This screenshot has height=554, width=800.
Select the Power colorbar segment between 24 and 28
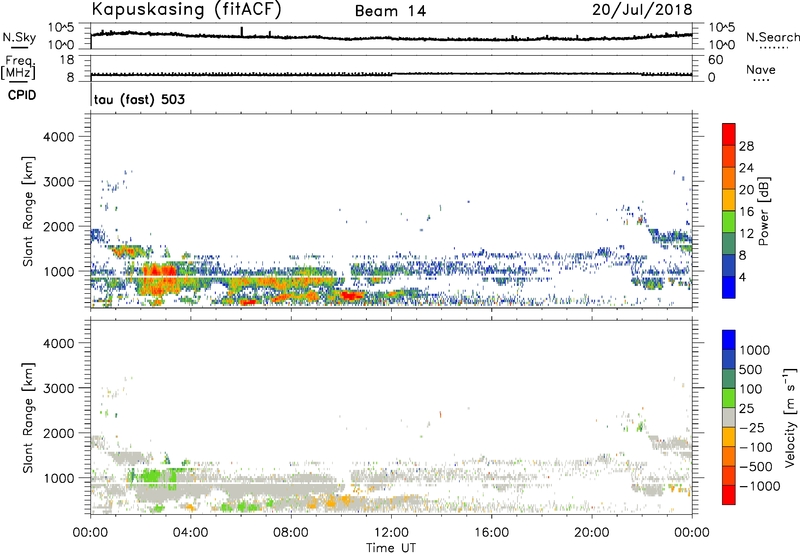coord(729,156)
